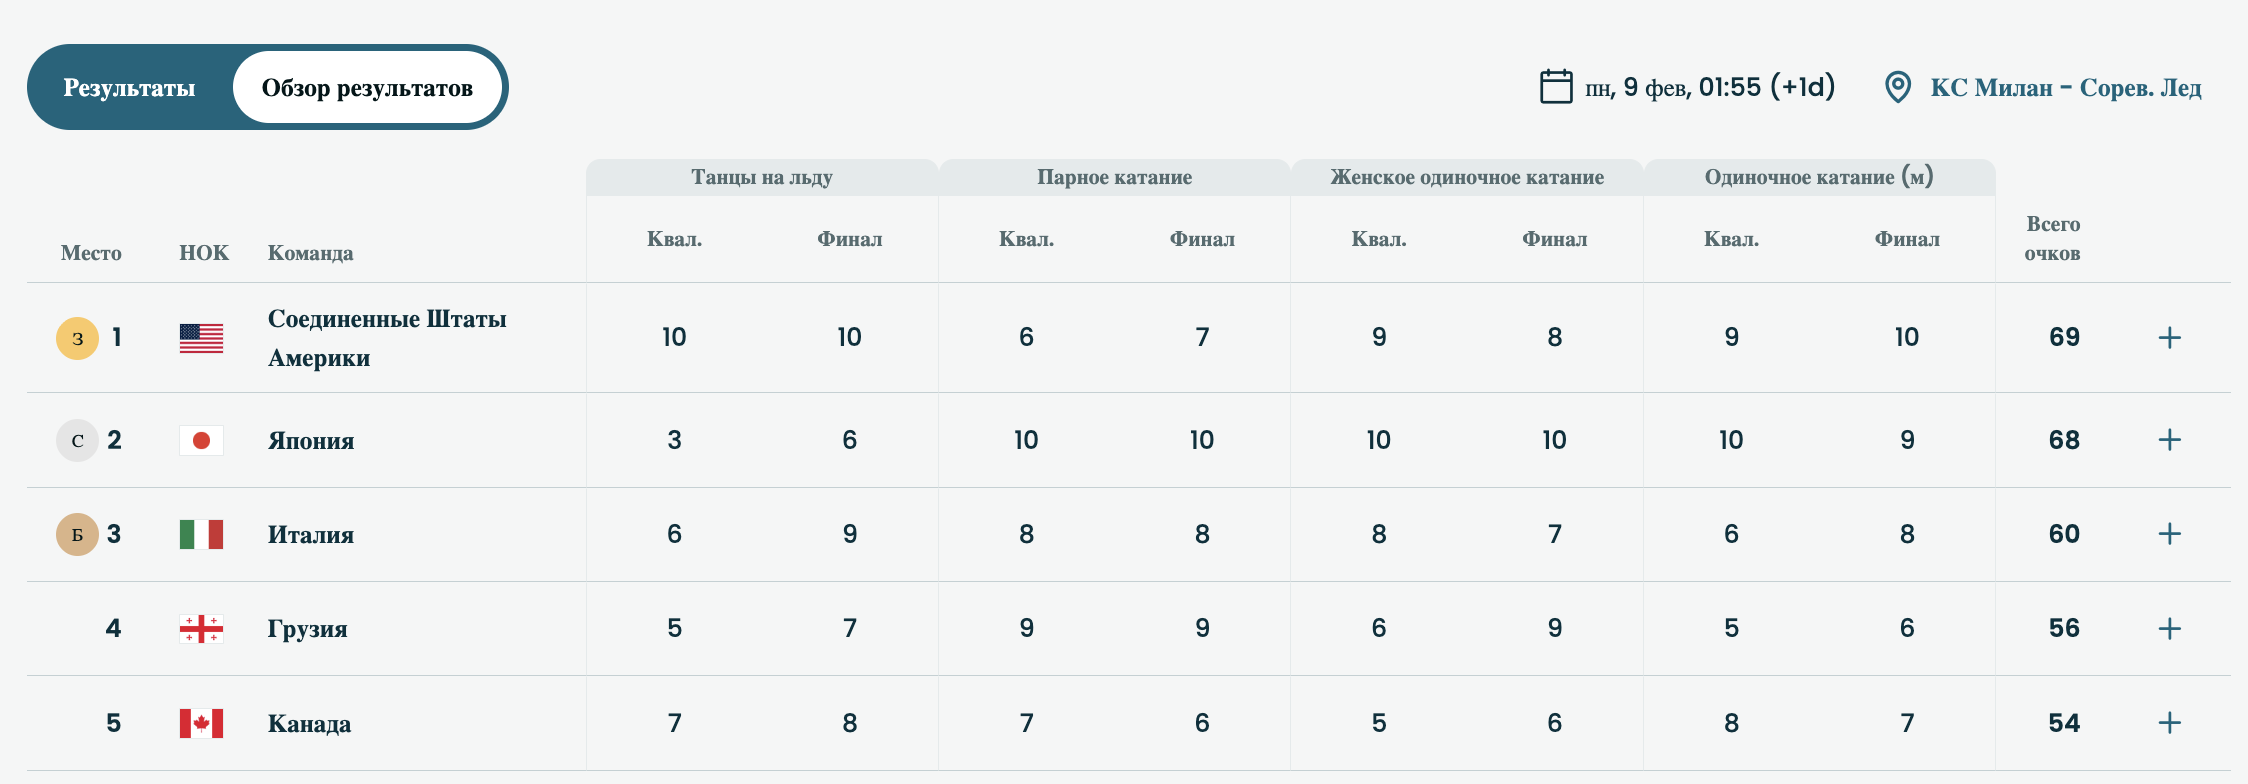This screenshot has height=784, width=2248.
Task: Open the КС Милан venue link
Action: pos(2065,88)
